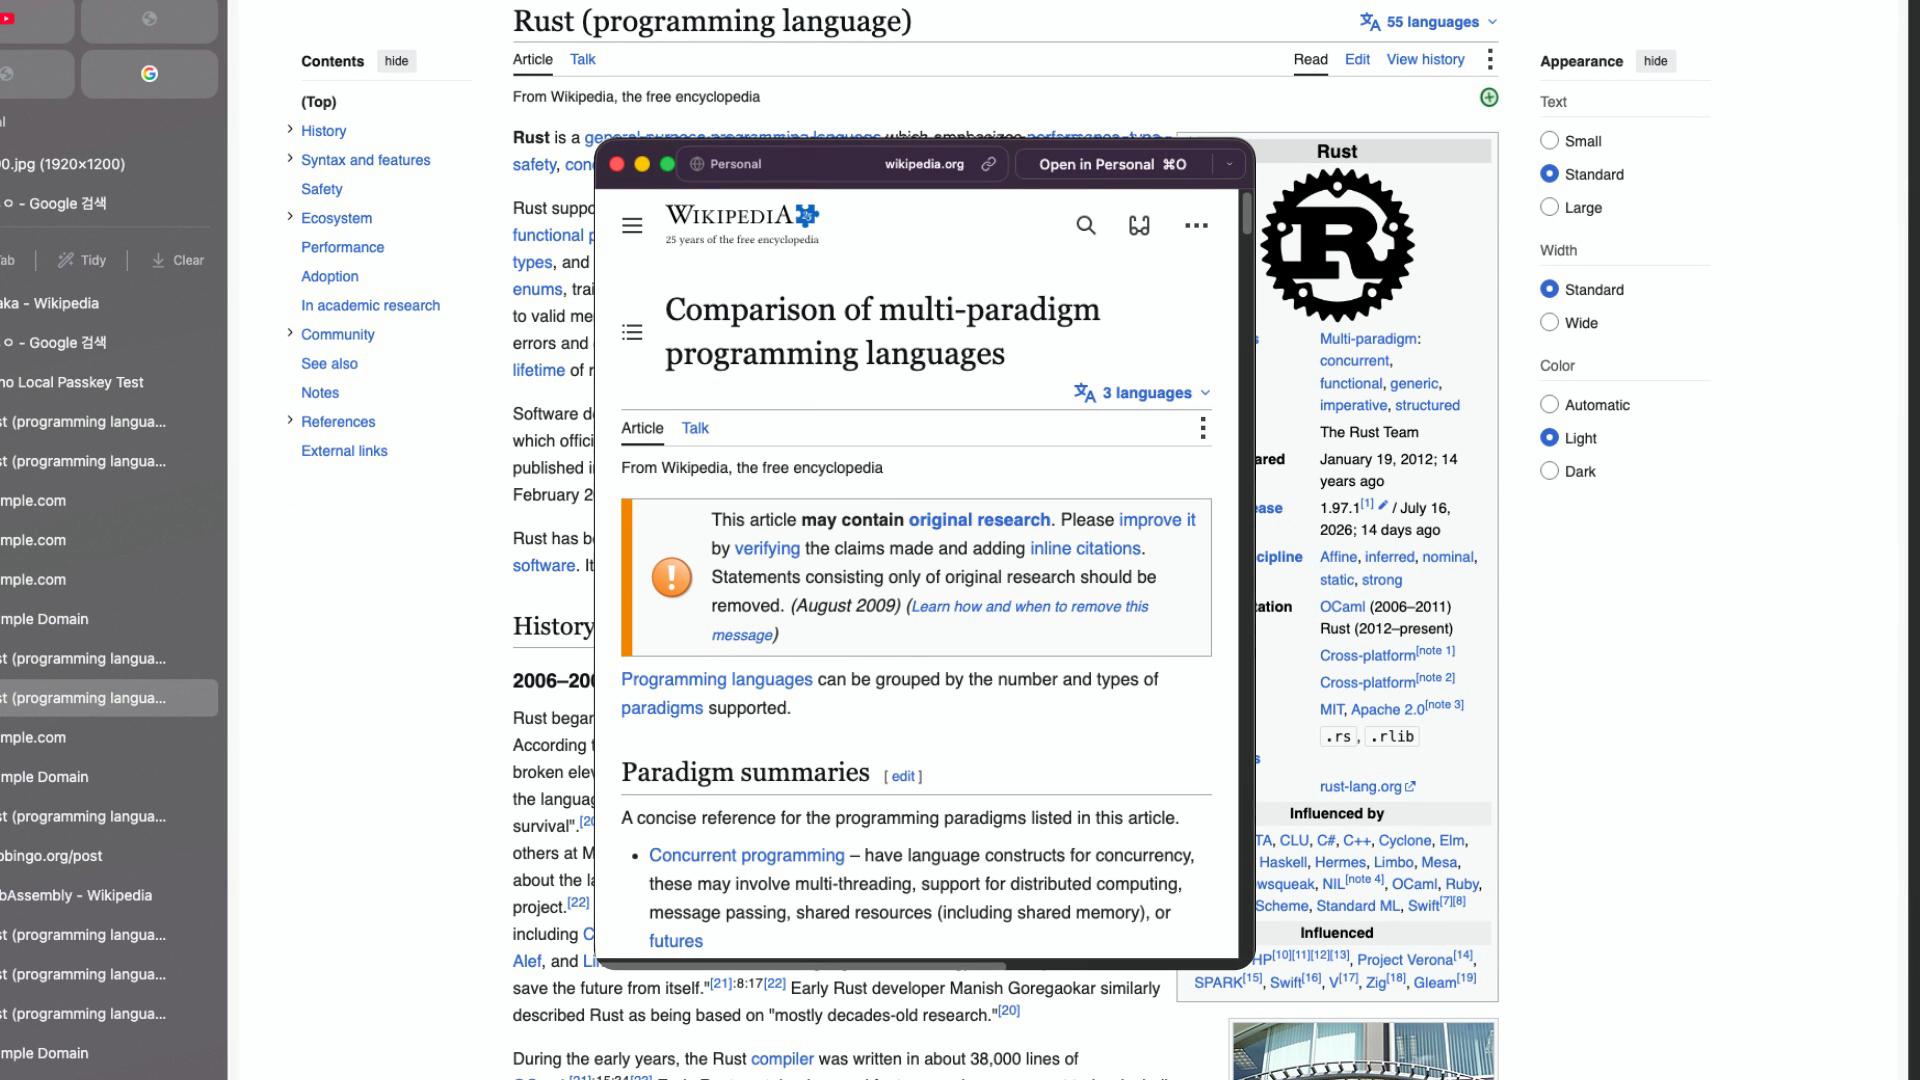Click the wikipedia.org address in the peek title bar

point(924,164)
